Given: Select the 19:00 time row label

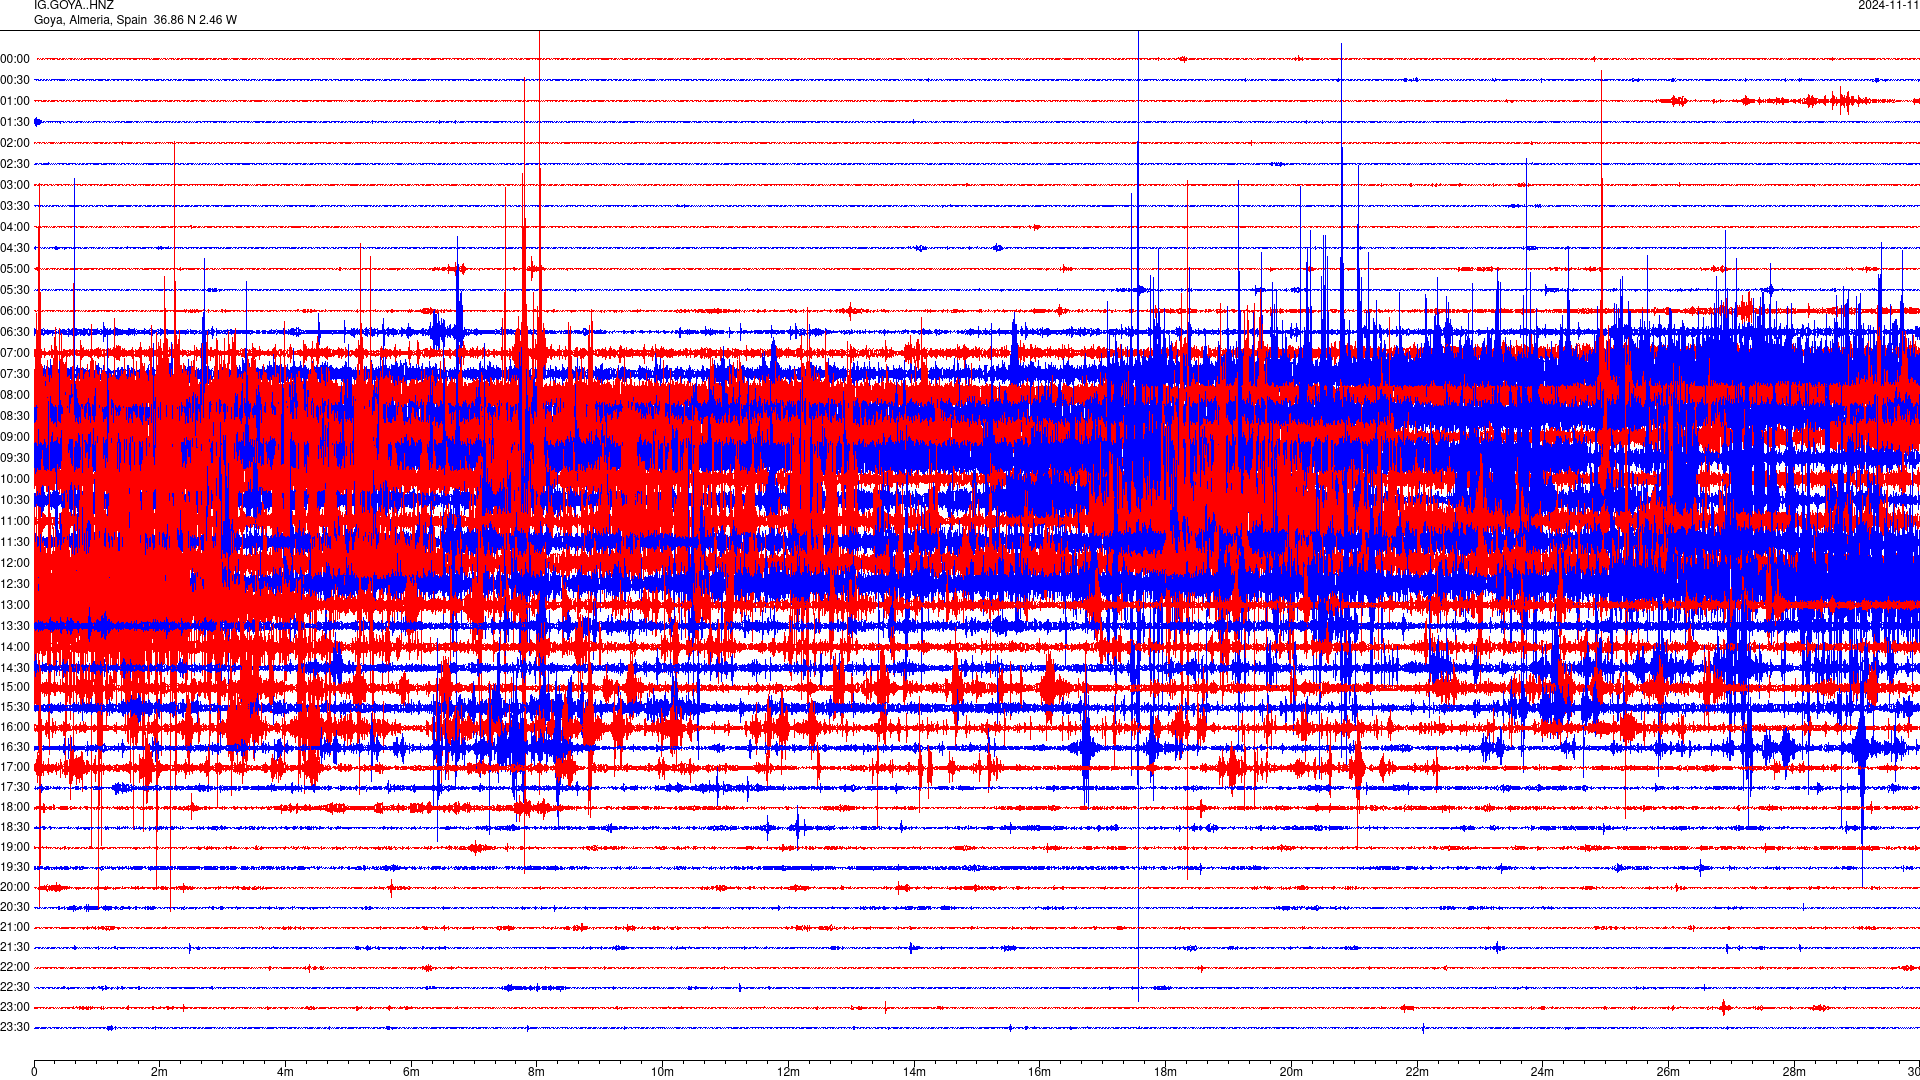Looking at the screenshot, I should (x=15, y=847).
